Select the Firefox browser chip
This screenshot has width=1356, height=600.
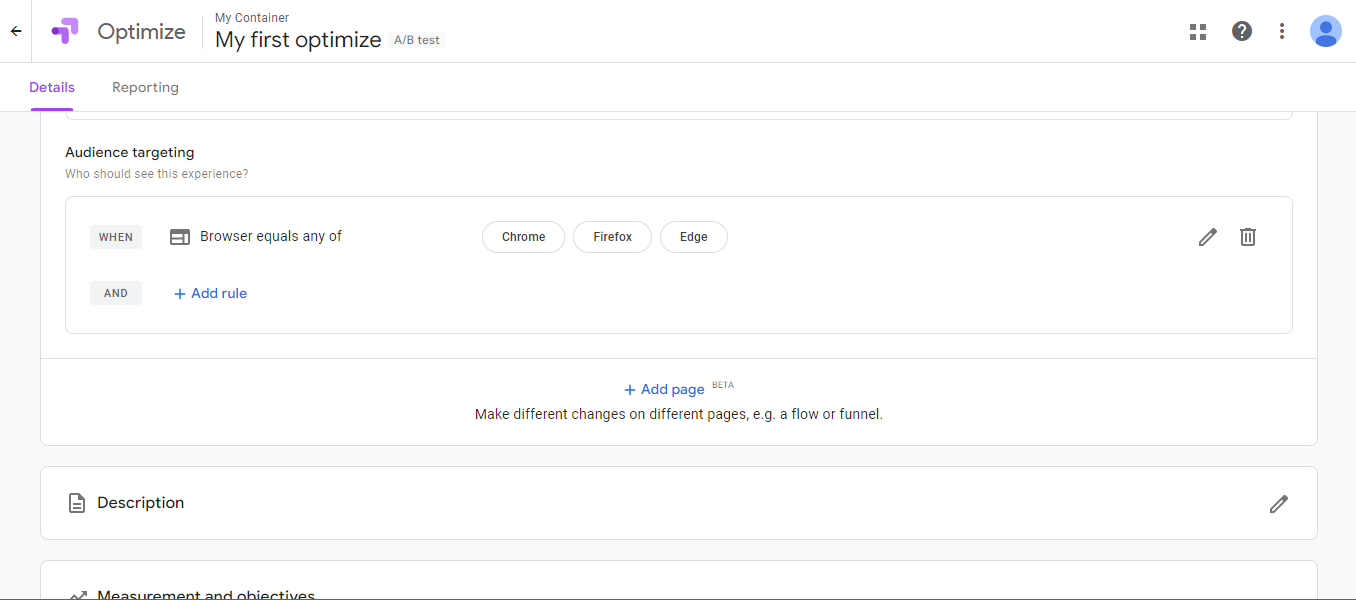pos(612,237)
